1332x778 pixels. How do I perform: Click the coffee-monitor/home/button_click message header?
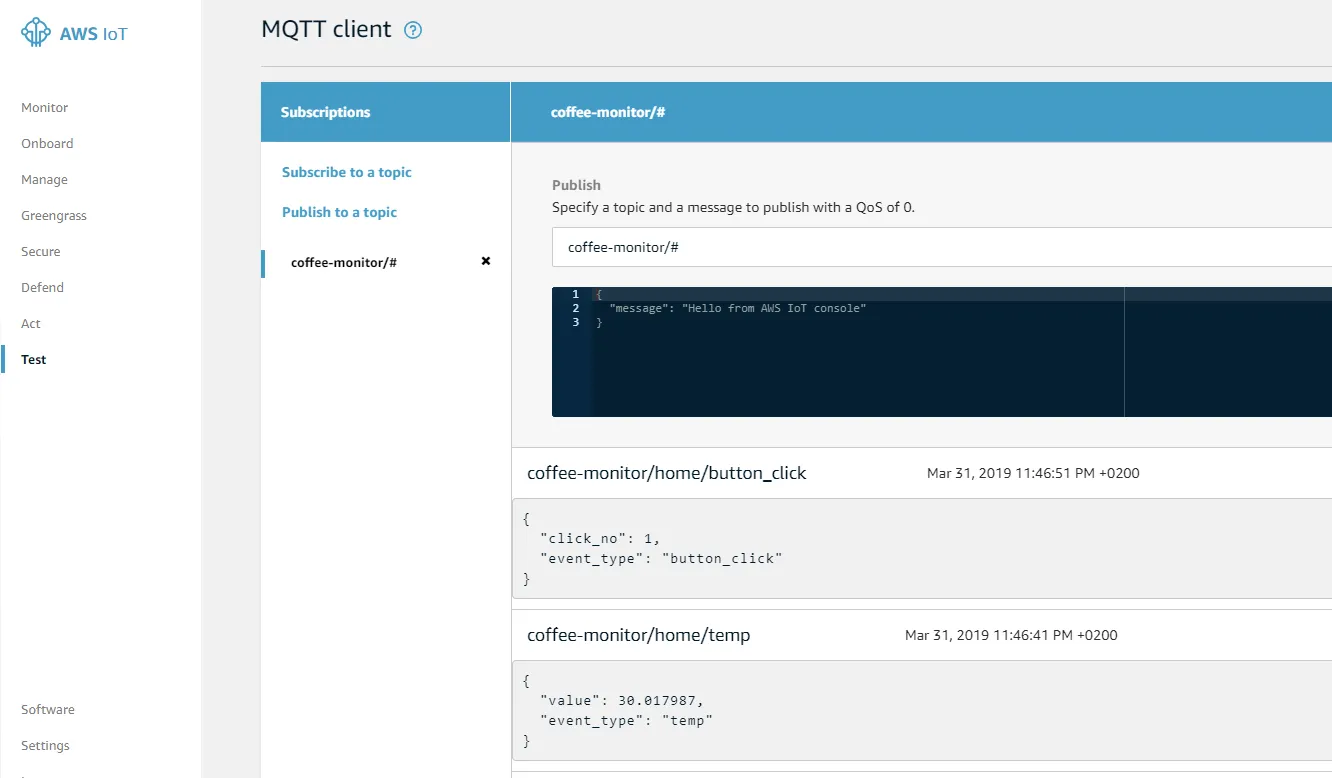(x=667, y=472)
